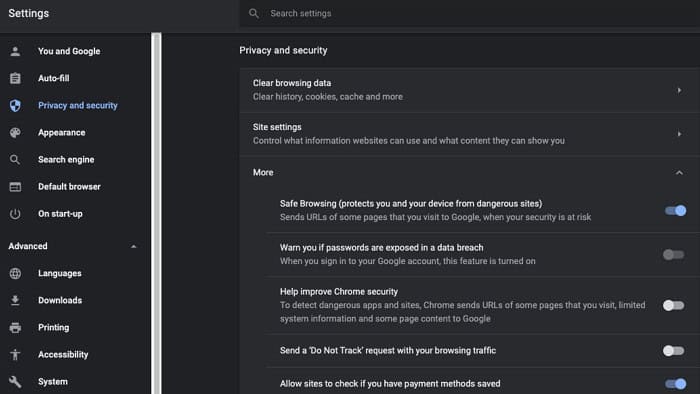
Task: Open Printing settings
Action: (54, 328)
